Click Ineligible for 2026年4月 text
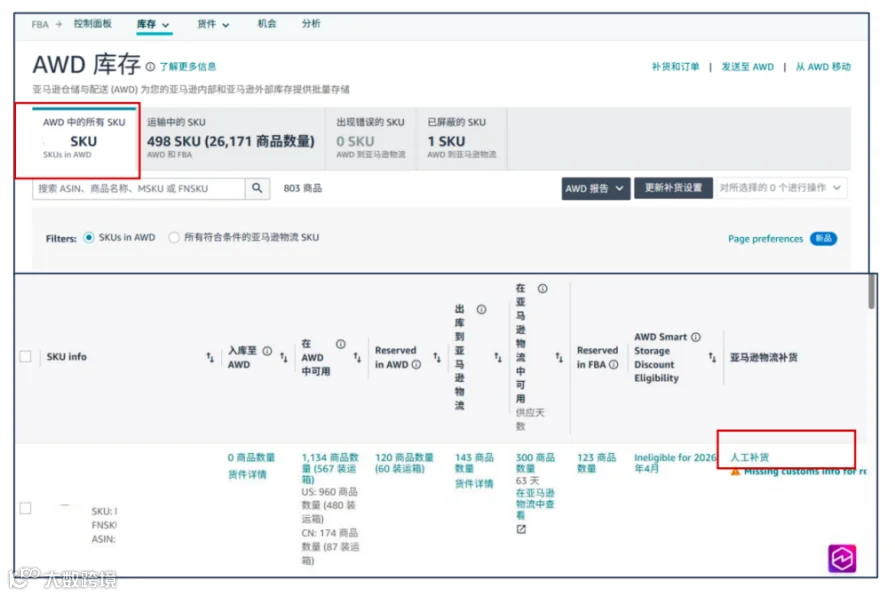 click(675, 463)
